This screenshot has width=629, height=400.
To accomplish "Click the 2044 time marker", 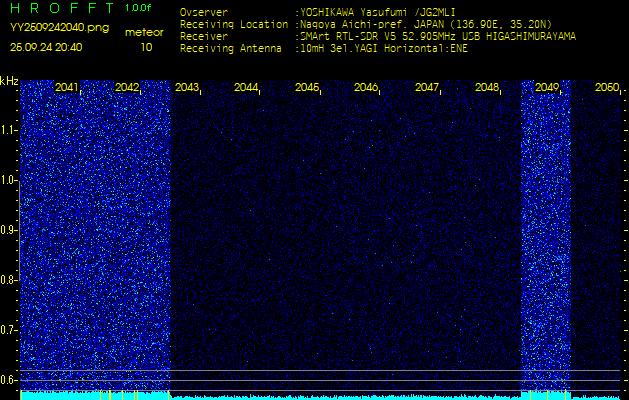I will click(x=246, y=87).
